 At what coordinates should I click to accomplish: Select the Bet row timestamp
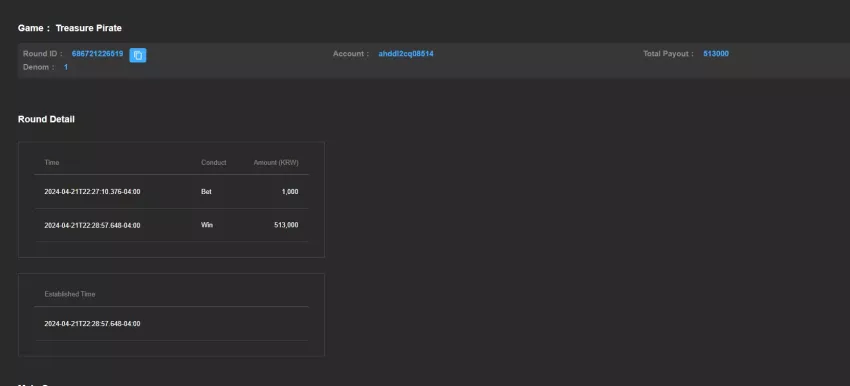[x=93, y=192]
